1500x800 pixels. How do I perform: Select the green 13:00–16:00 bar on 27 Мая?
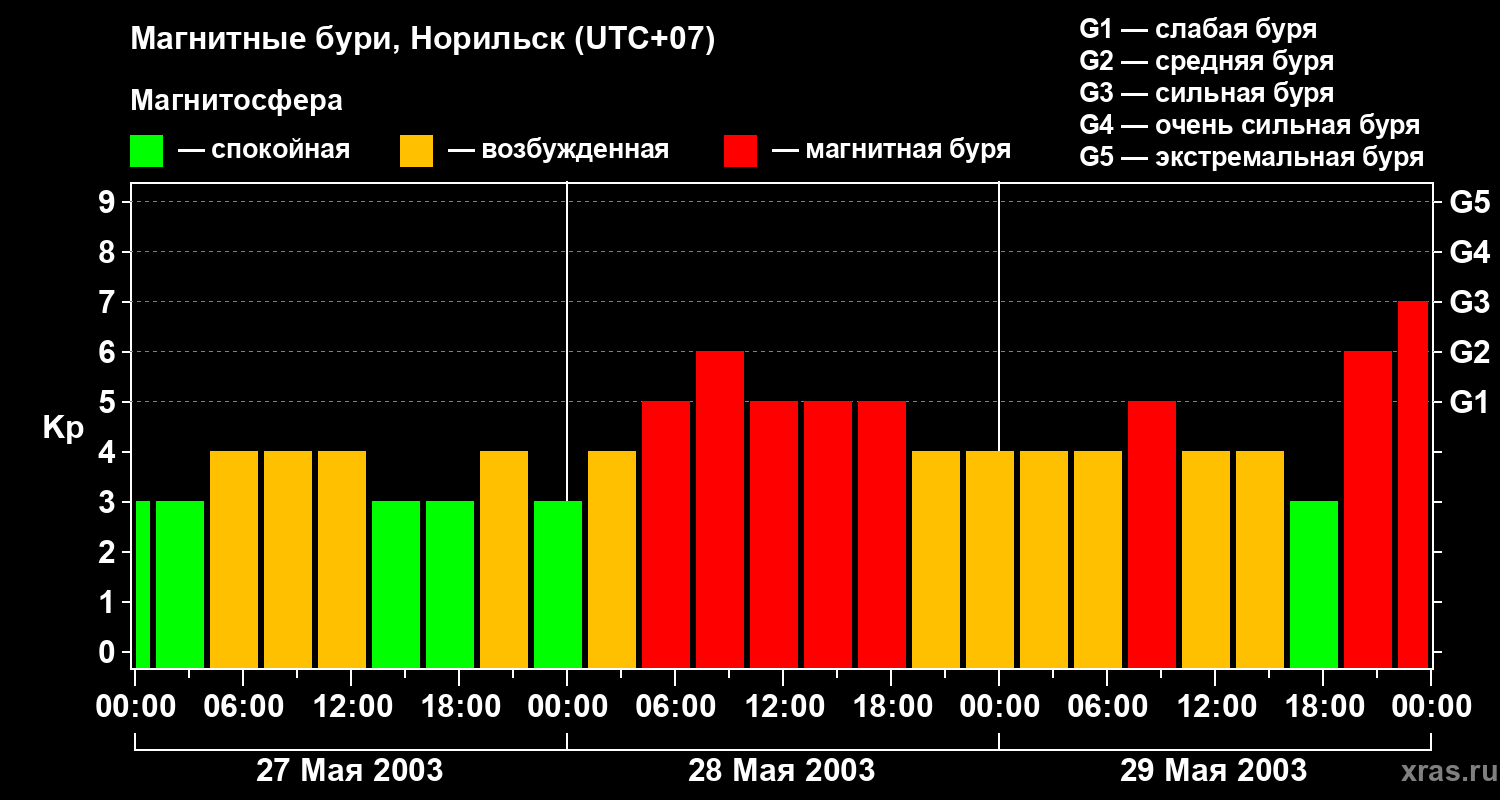click(x=396, y=584)
